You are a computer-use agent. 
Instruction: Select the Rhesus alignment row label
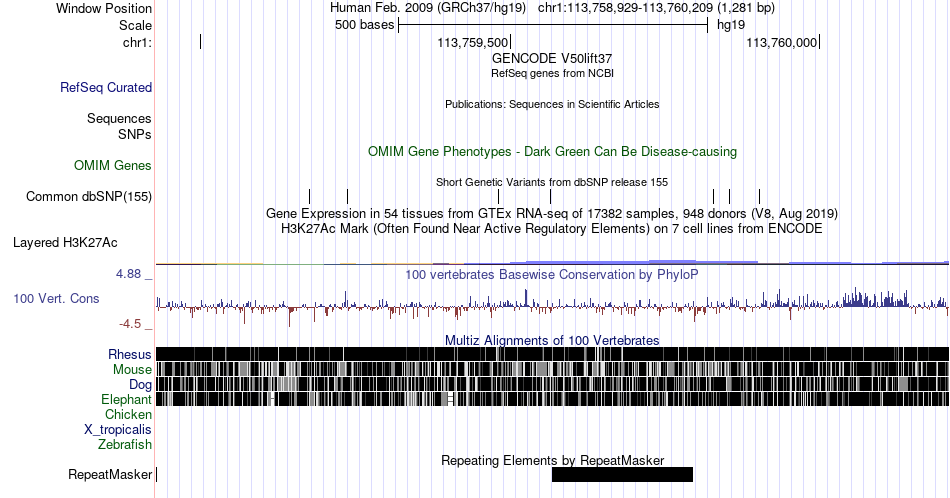coord(130,354)
